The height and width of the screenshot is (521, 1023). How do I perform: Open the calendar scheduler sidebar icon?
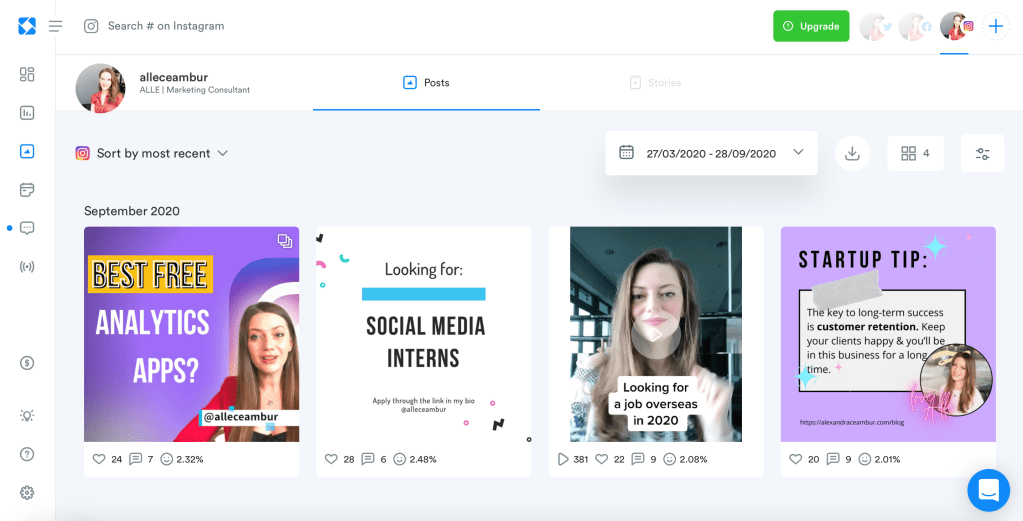(27, 190)
